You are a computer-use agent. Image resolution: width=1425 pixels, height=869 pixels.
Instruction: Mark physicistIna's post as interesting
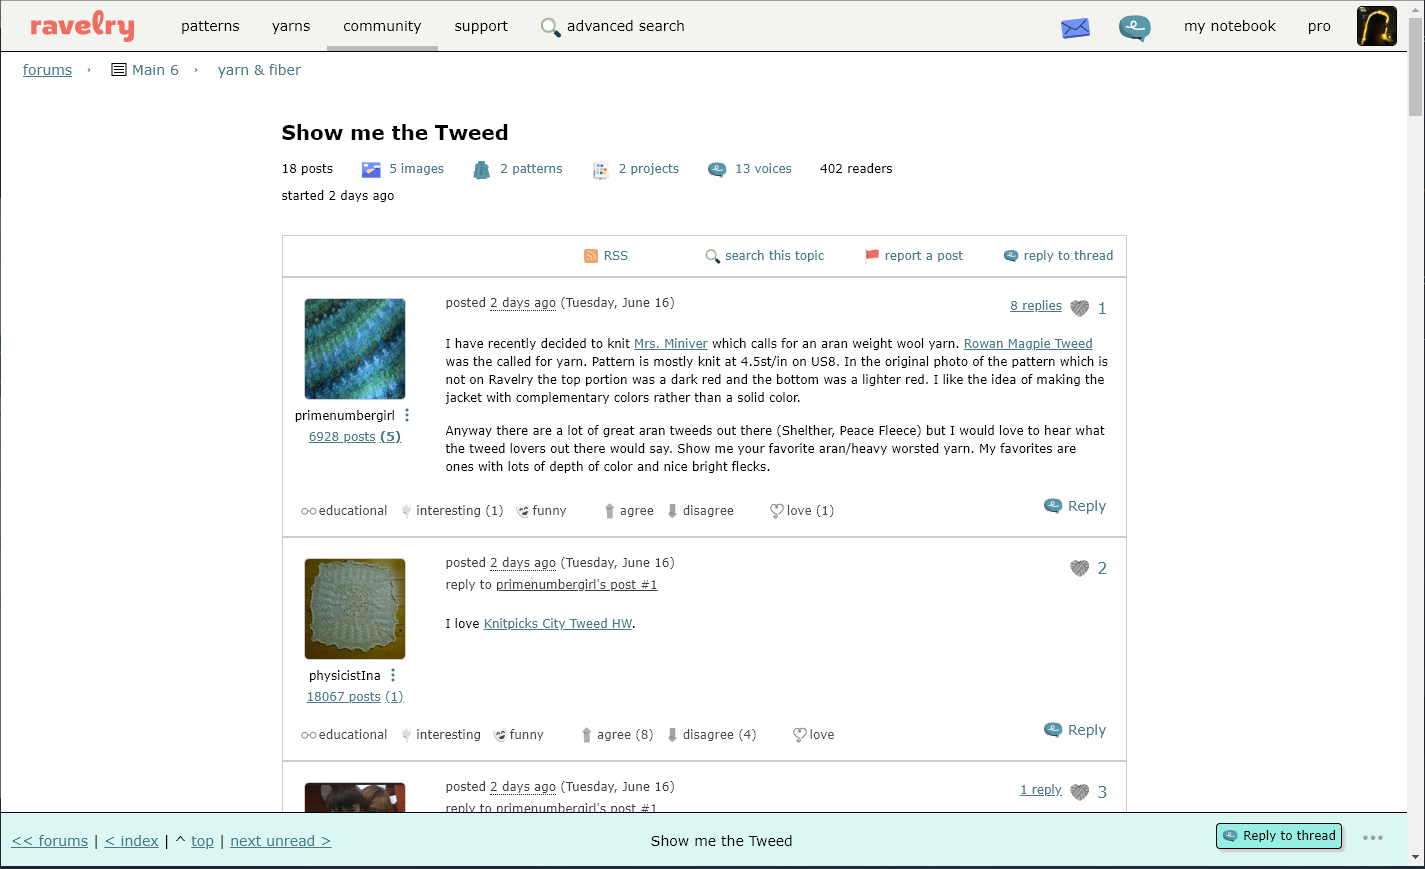441,735
